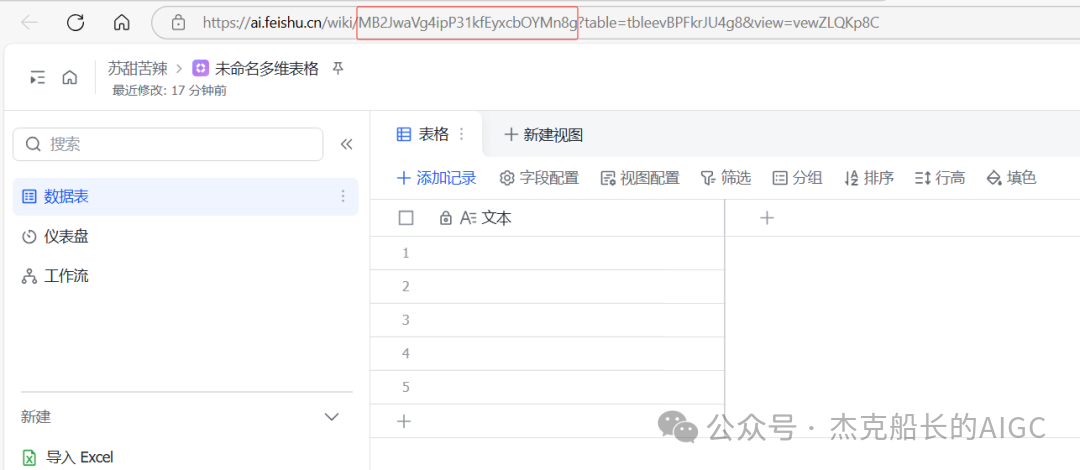Tick the select-all checkbox in header
The image size is (1080, 470).
(x=406, y=218)
